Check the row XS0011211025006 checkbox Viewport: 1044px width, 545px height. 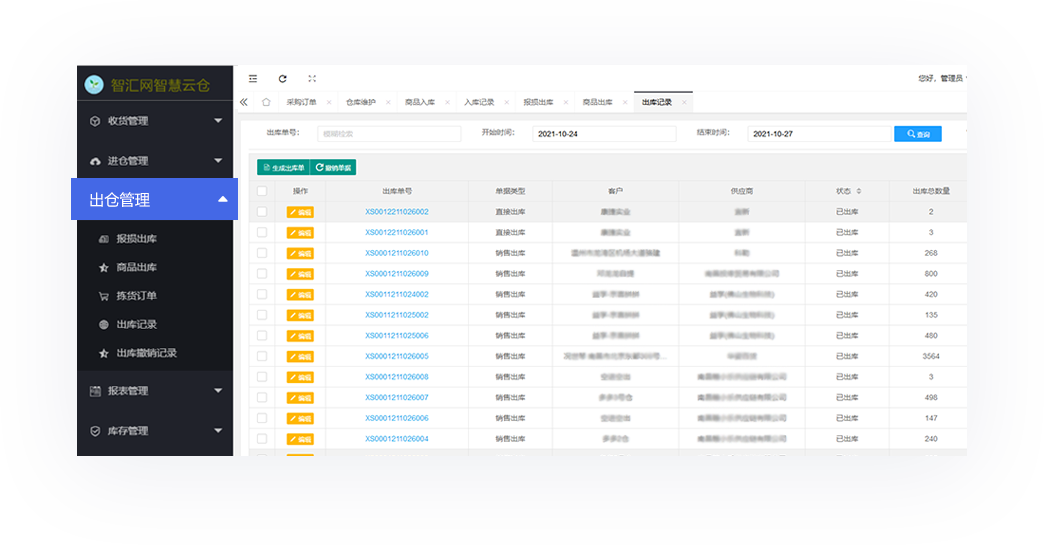[262, 335]
